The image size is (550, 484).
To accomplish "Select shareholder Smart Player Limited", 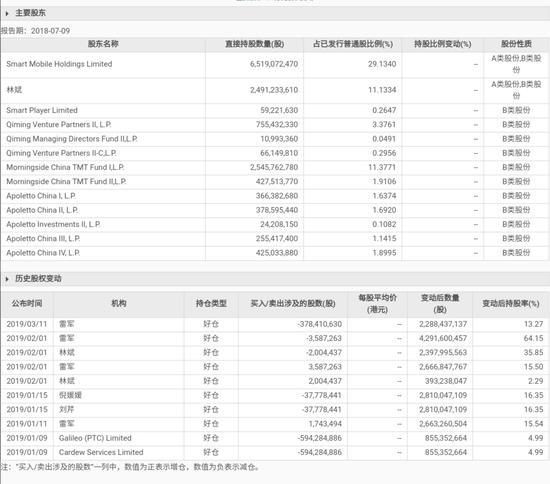I will click(42, 110).
